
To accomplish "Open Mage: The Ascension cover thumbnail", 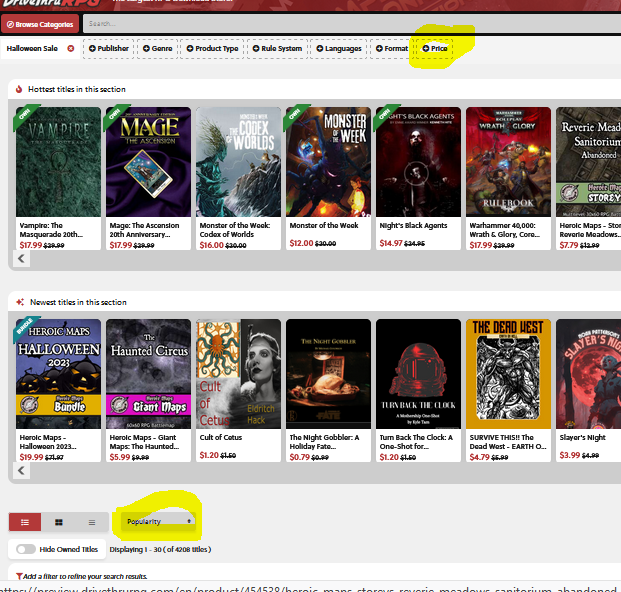I will [x=148, y=162].
